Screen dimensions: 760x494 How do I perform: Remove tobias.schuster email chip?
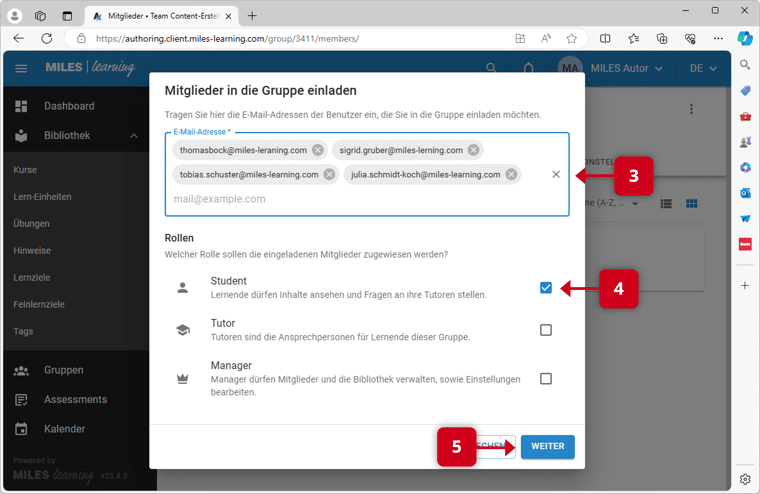(x=330, y=174)
